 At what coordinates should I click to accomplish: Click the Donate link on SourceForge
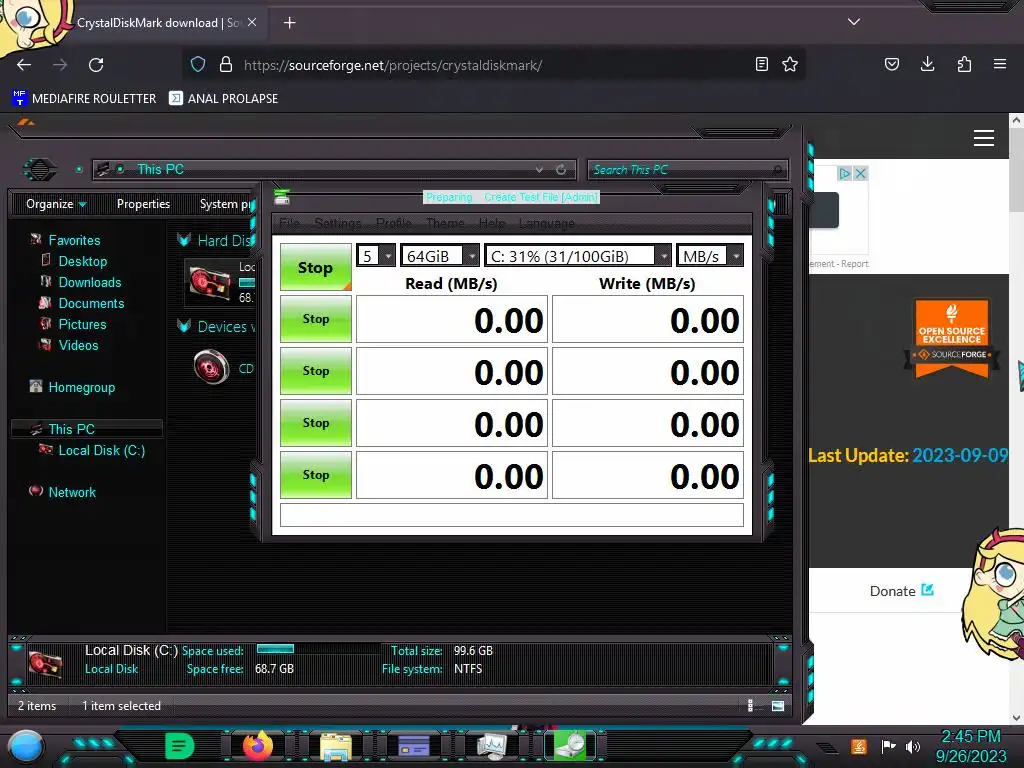[x=901, y=591]
